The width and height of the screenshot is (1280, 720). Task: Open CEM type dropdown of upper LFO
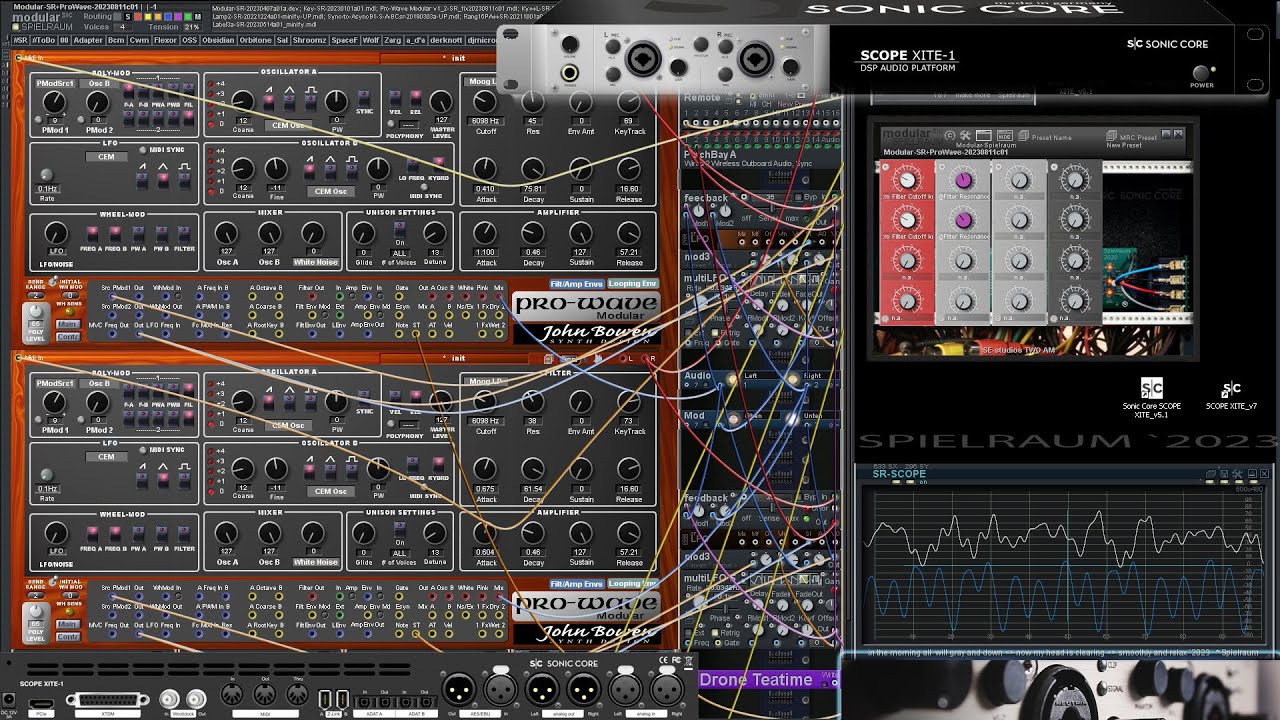106,156
